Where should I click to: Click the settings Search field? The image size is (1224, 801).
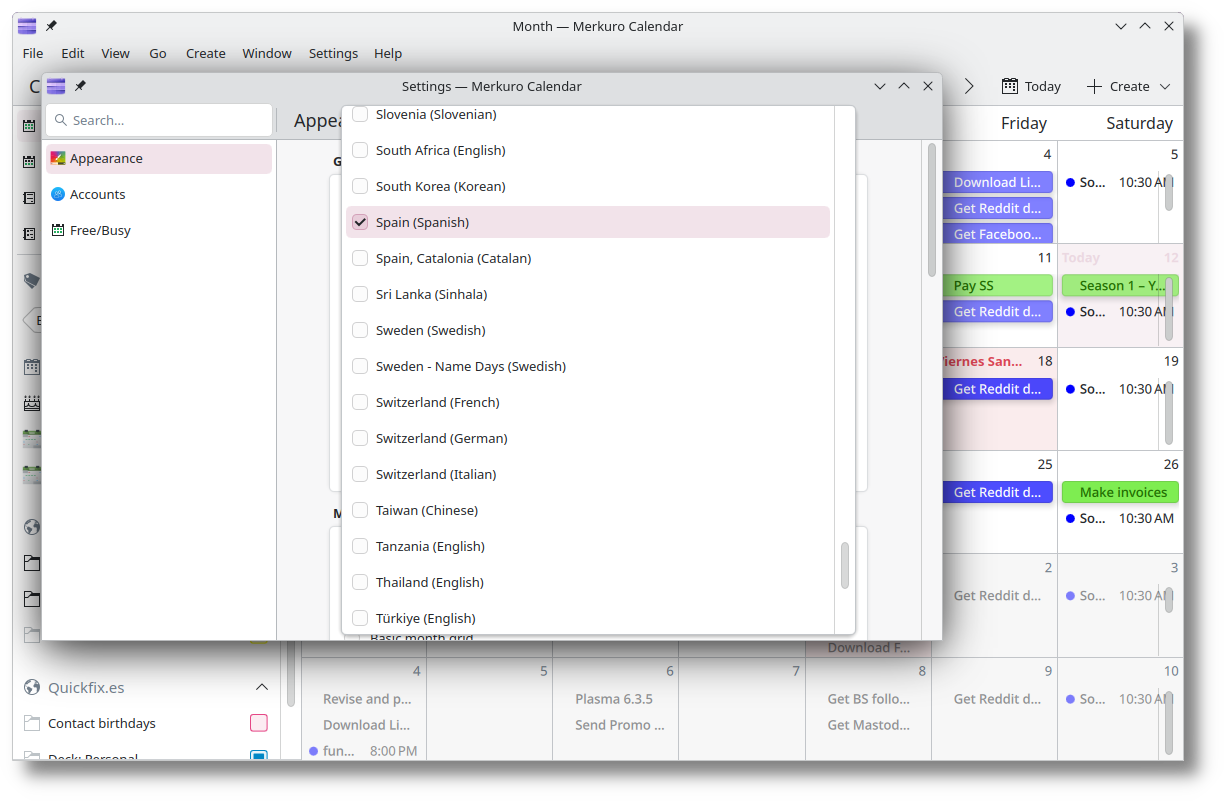(160, 120)
